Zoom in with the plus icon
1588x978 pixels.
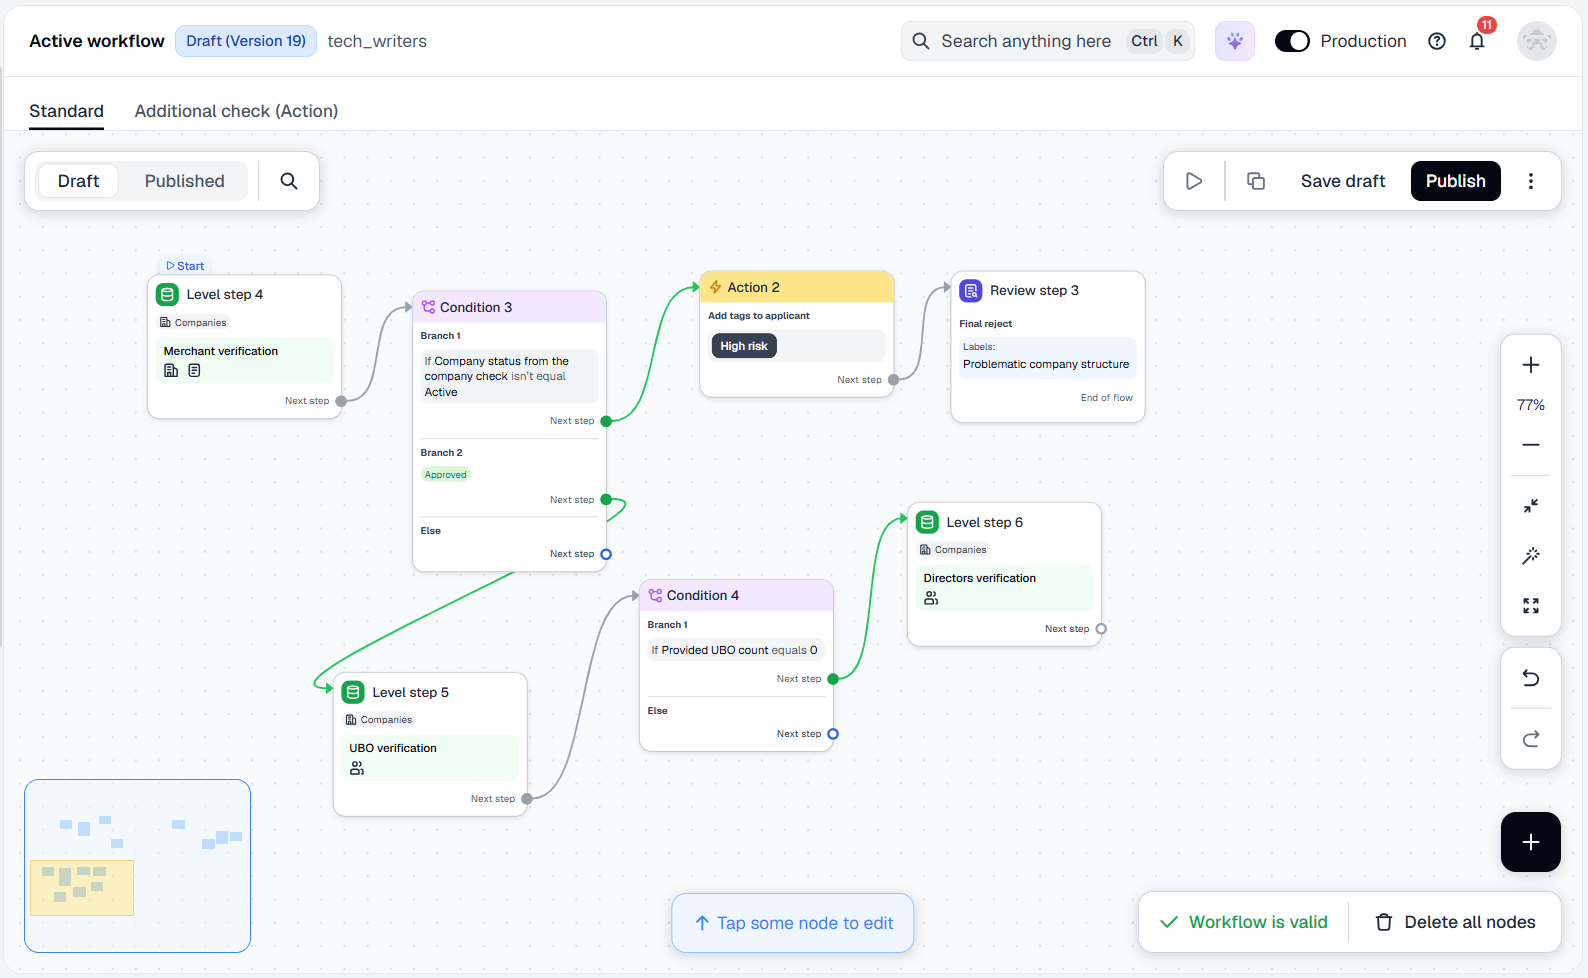point(1530,365)
